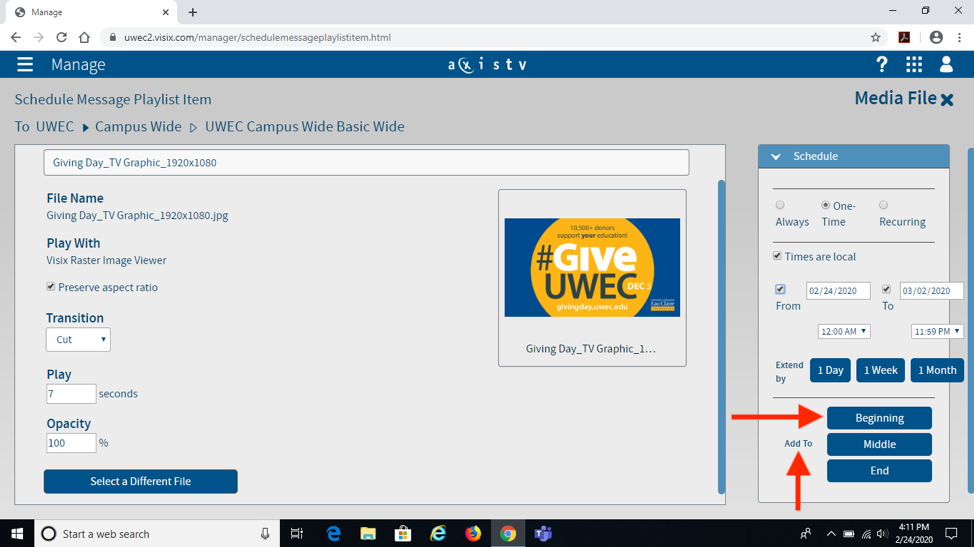Image resolution: width=974 pixels, height=547 pixels.
Task: Click the #GiveUWEC image thumbnail
Action: (x=592, y=268)
